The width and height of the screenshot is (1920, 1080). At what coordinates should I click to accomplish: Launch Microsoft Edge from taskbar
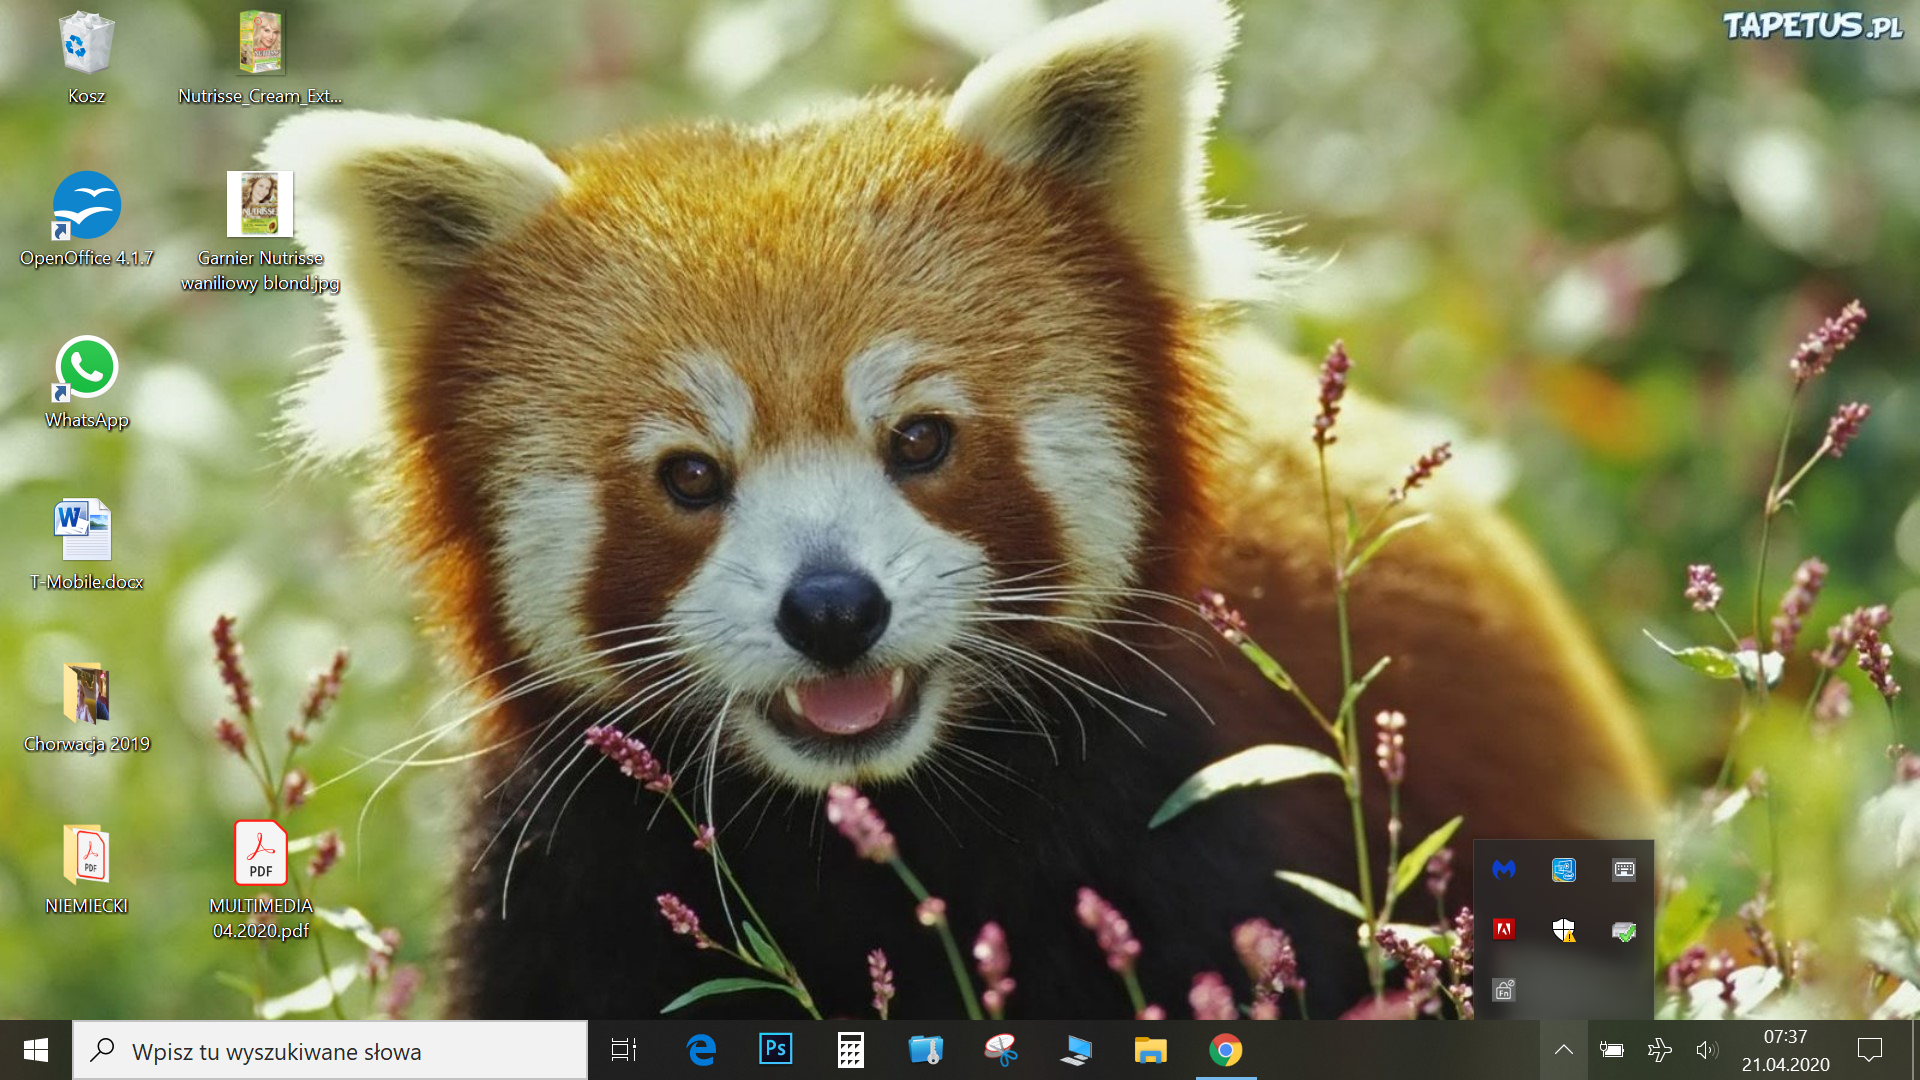click(701, 1050)
